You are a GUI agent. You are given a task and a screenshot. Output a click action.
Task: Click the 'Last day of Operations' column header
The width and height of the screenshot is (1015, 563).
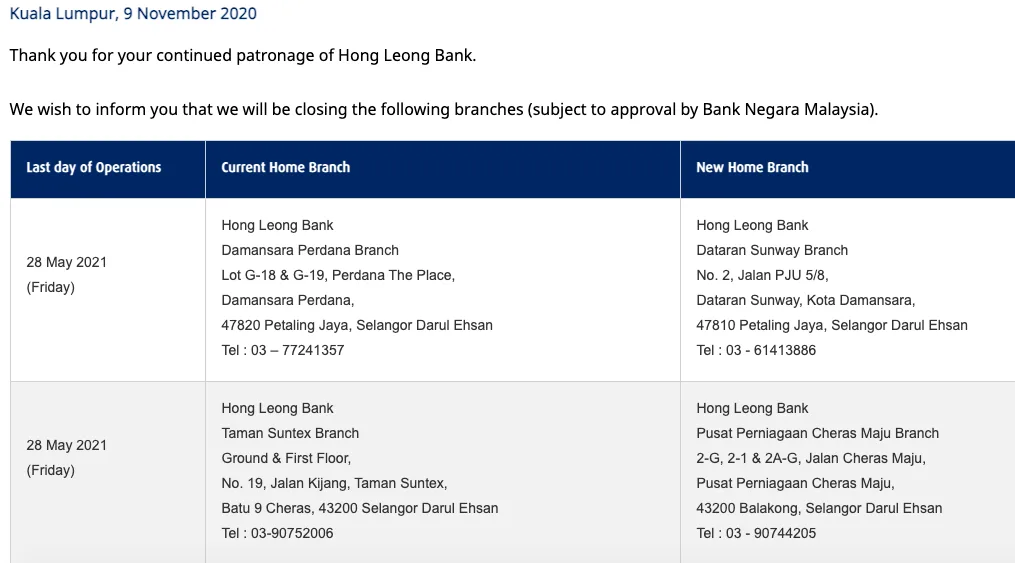coord(94,168)
